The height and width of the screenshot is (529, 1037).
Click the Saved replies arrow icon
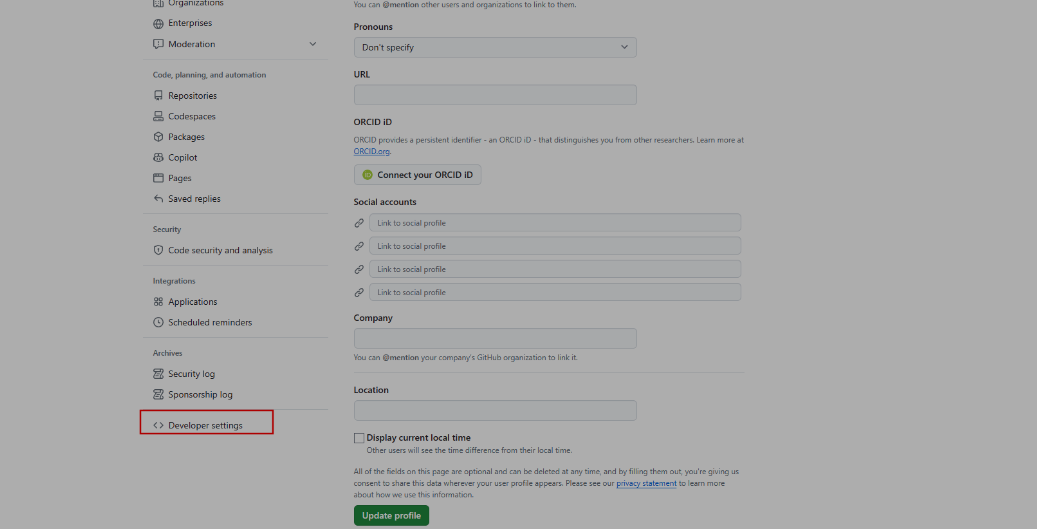158,199
